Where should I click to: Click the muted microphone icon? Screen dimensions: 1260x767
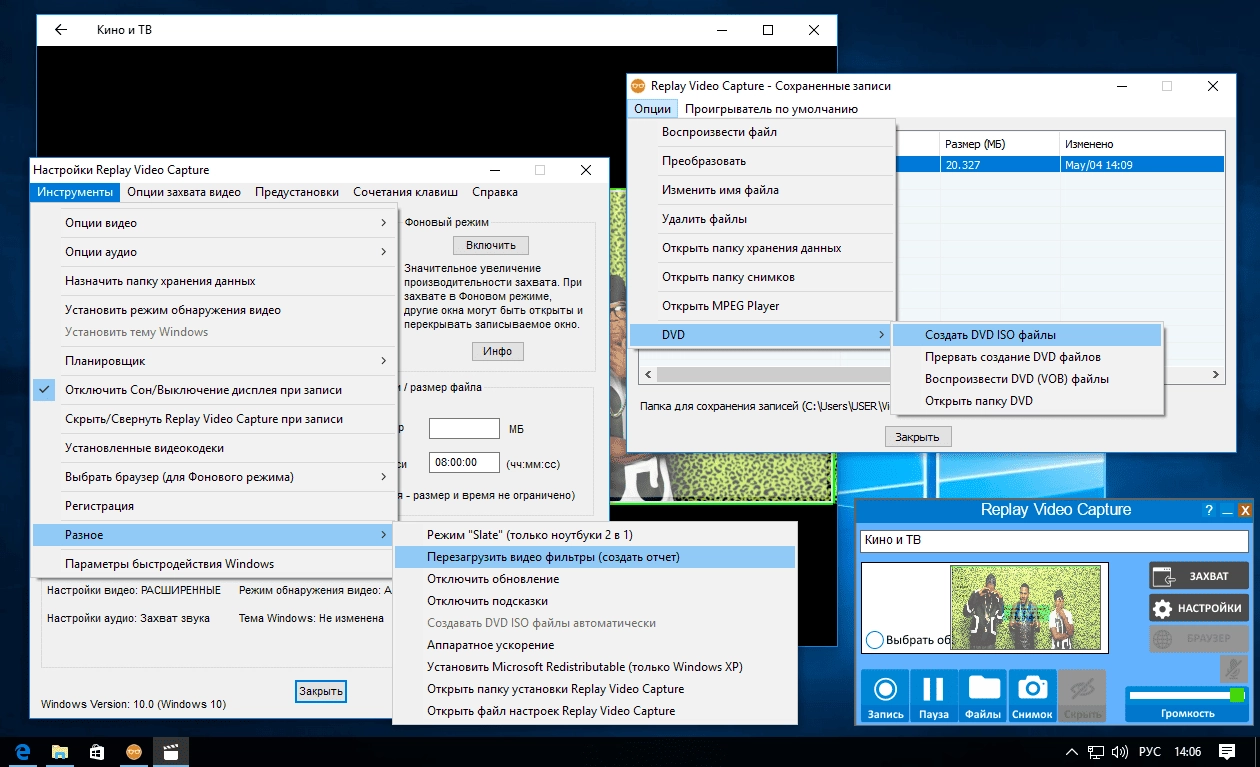point(1234,668)
